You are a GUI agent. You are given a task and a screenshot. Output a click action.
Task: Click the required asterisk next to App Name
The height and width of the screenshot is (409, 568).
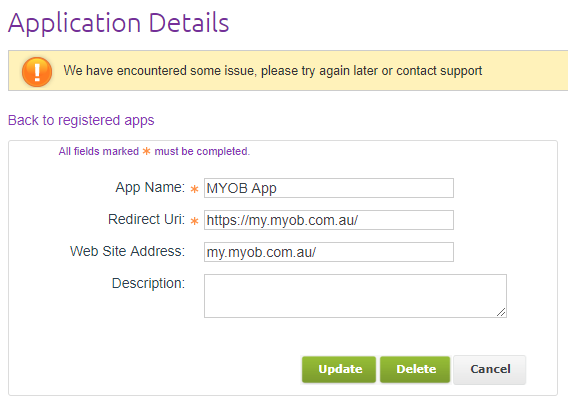pos(195,189)
